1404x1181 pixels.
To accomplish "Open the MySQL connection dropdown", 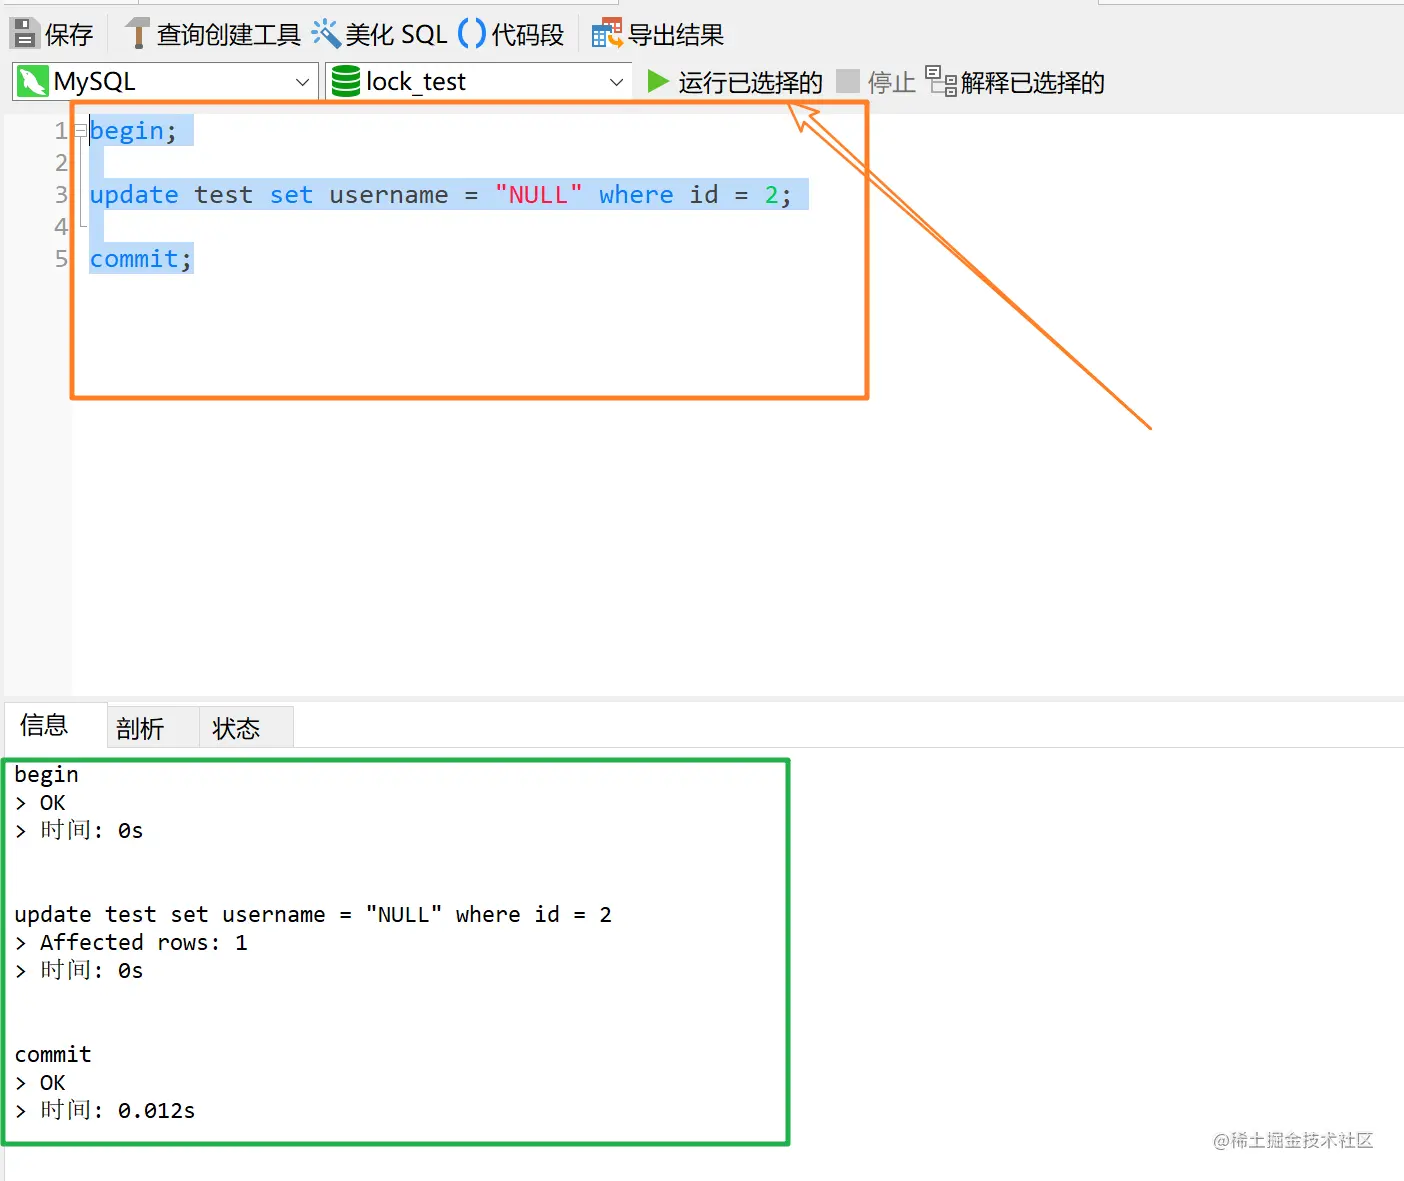I will point(165,81).
